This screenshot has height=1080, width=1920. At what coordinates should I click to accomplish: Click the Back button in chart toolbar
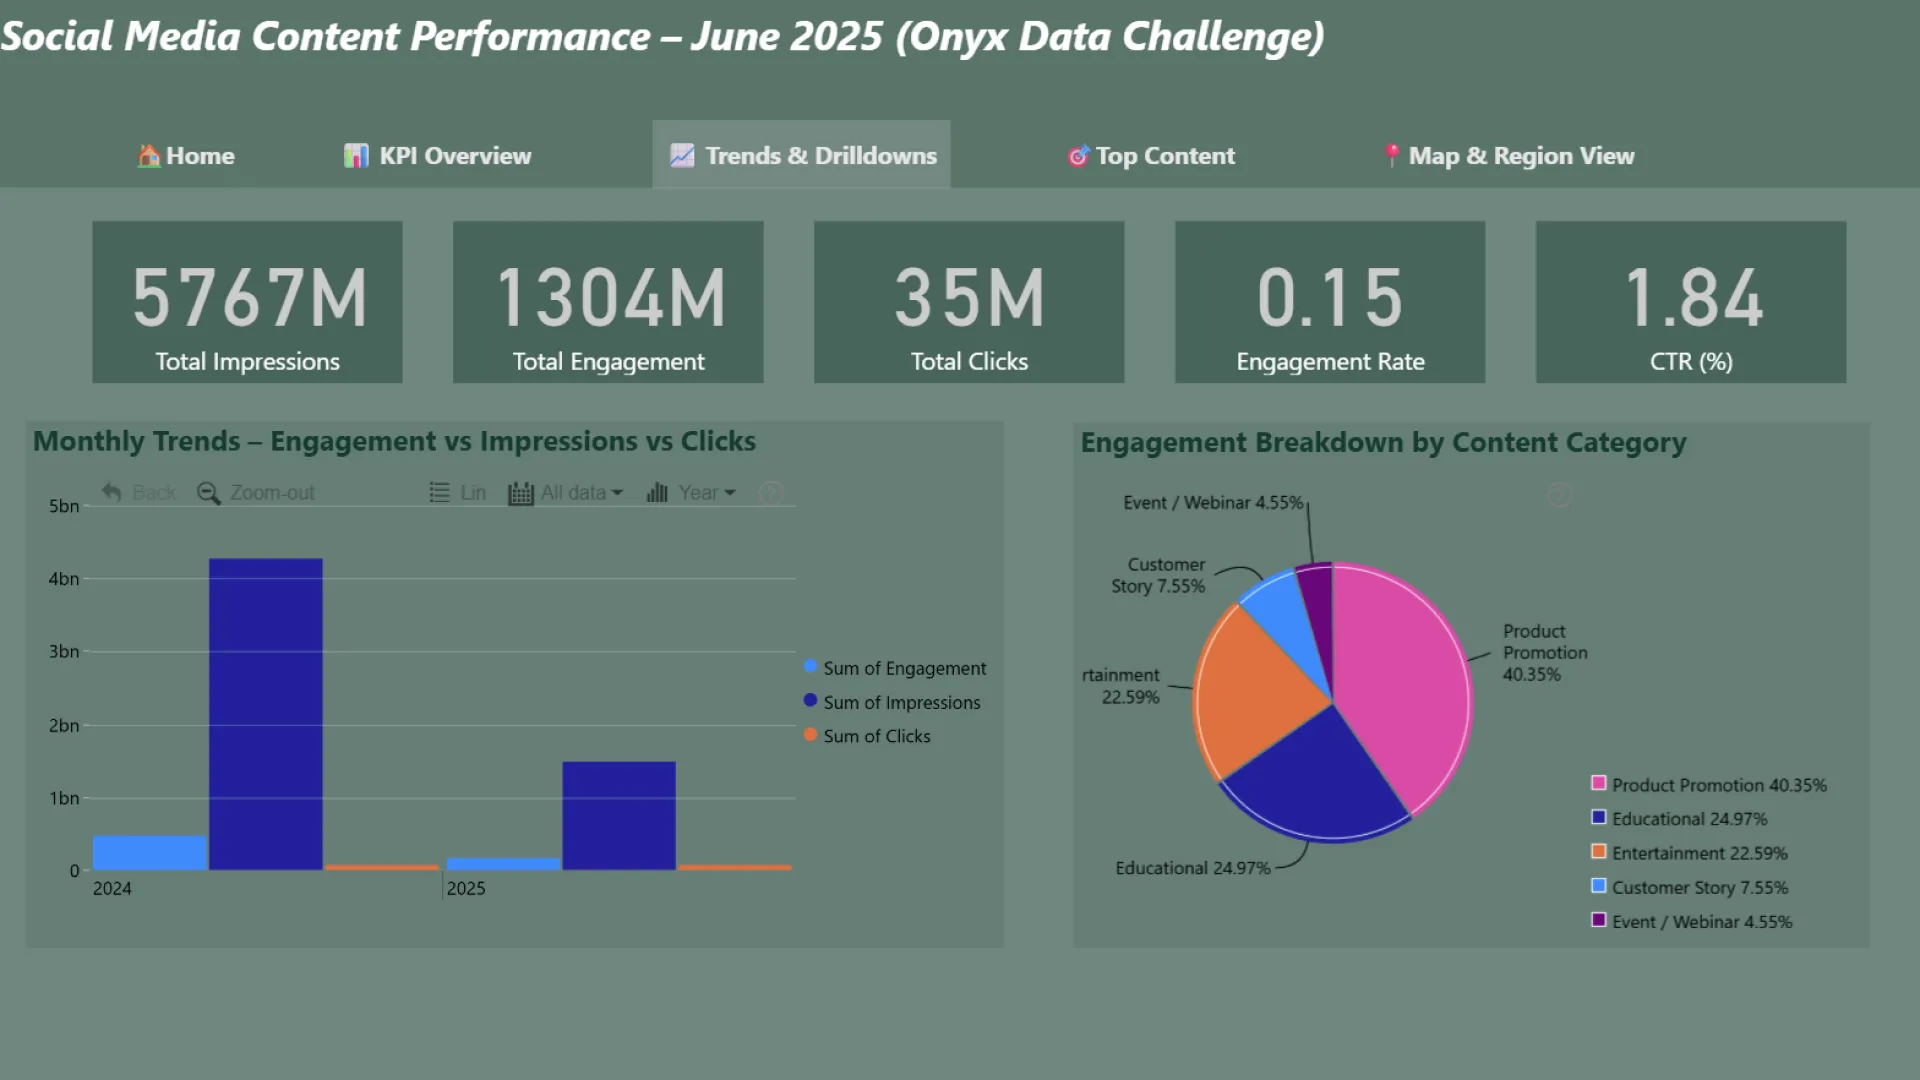[139, 493]
